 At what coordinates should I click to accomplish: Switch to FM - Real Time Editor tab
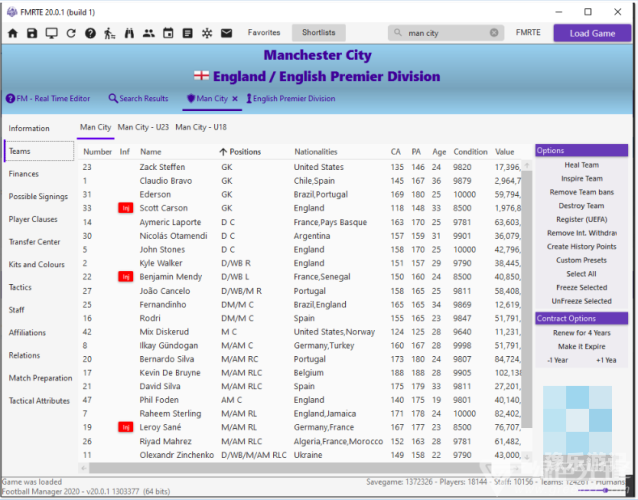pyautogui.click(x=48, y=98)
